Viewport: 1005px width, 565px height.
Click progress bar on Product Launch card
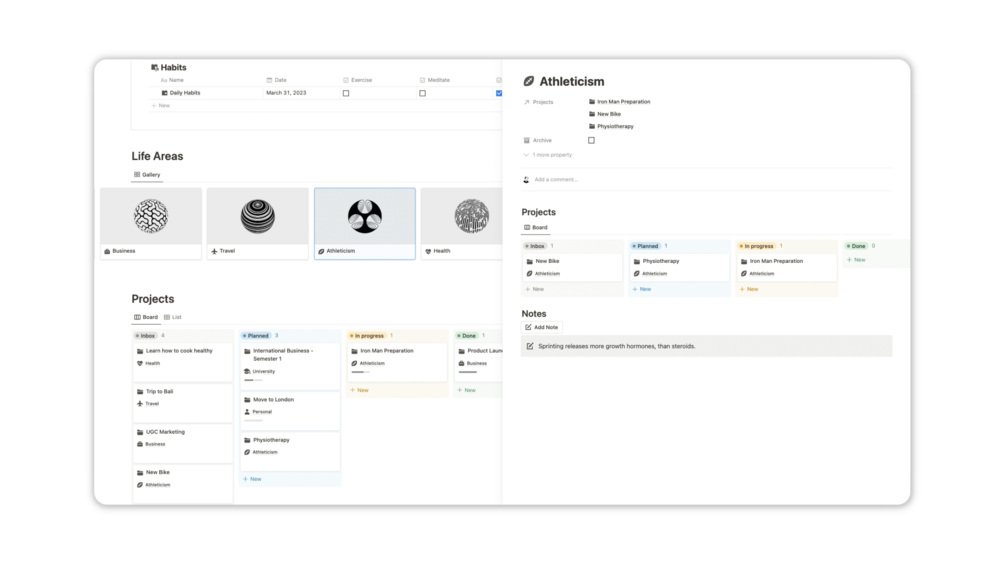click(468, 372)
